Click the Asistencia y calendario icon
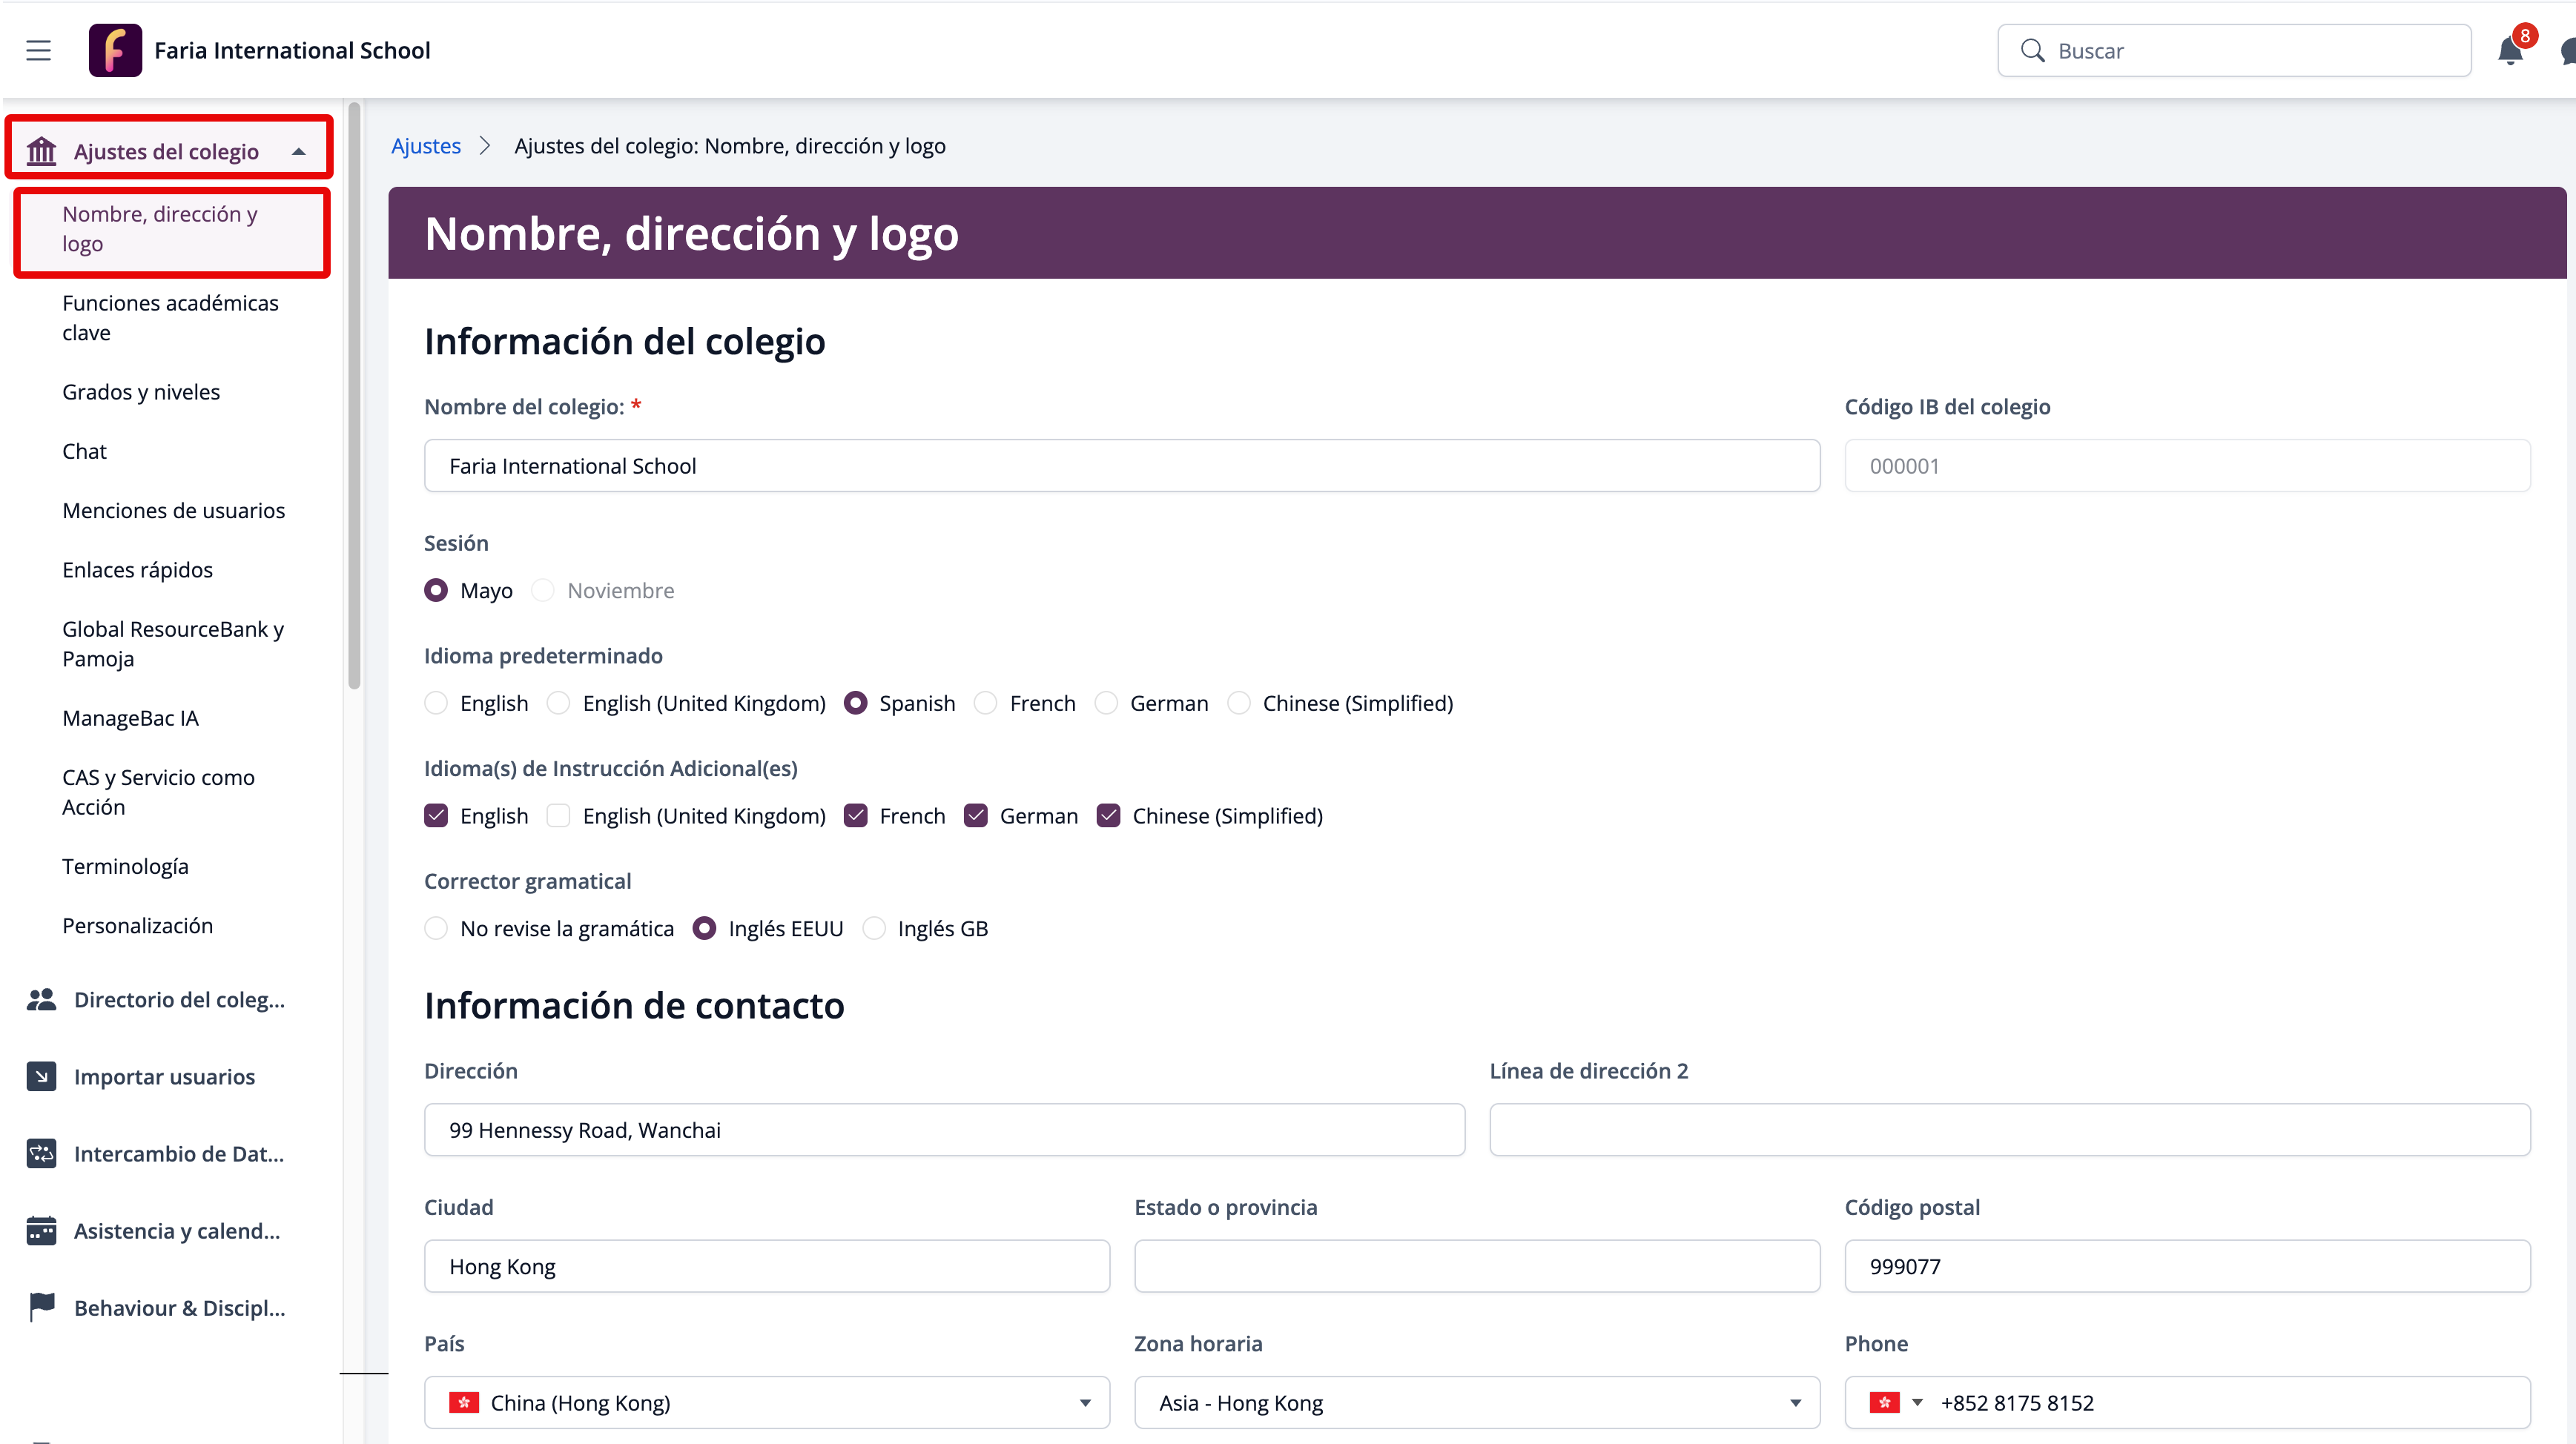Image resolution: width=2576 pixels, height=1444 pixels. [41, 1230]
